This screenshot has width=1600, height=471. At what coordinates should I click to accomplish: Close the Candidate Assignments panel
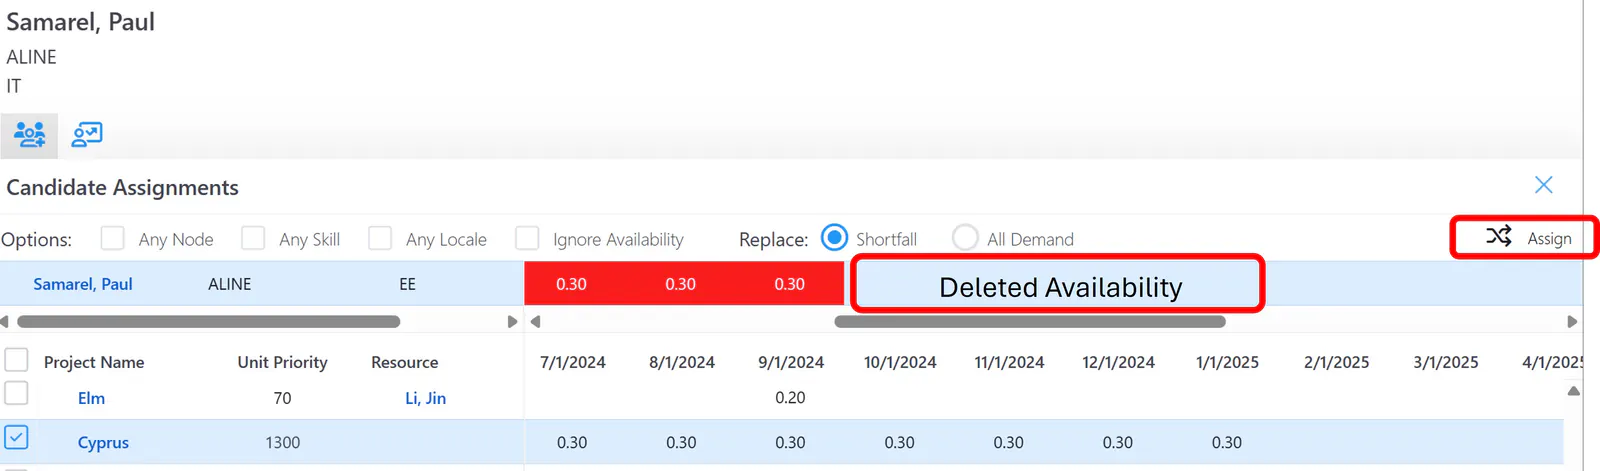[x=1543, y=185]
